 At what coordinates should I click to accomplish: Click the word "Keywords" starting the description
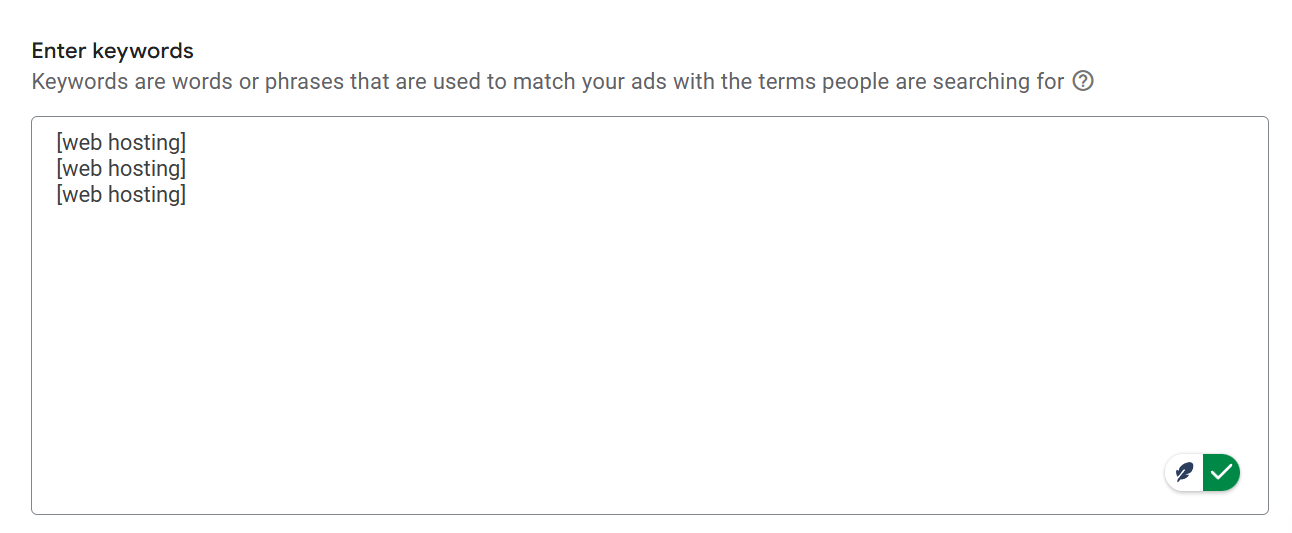click(79, 81)
